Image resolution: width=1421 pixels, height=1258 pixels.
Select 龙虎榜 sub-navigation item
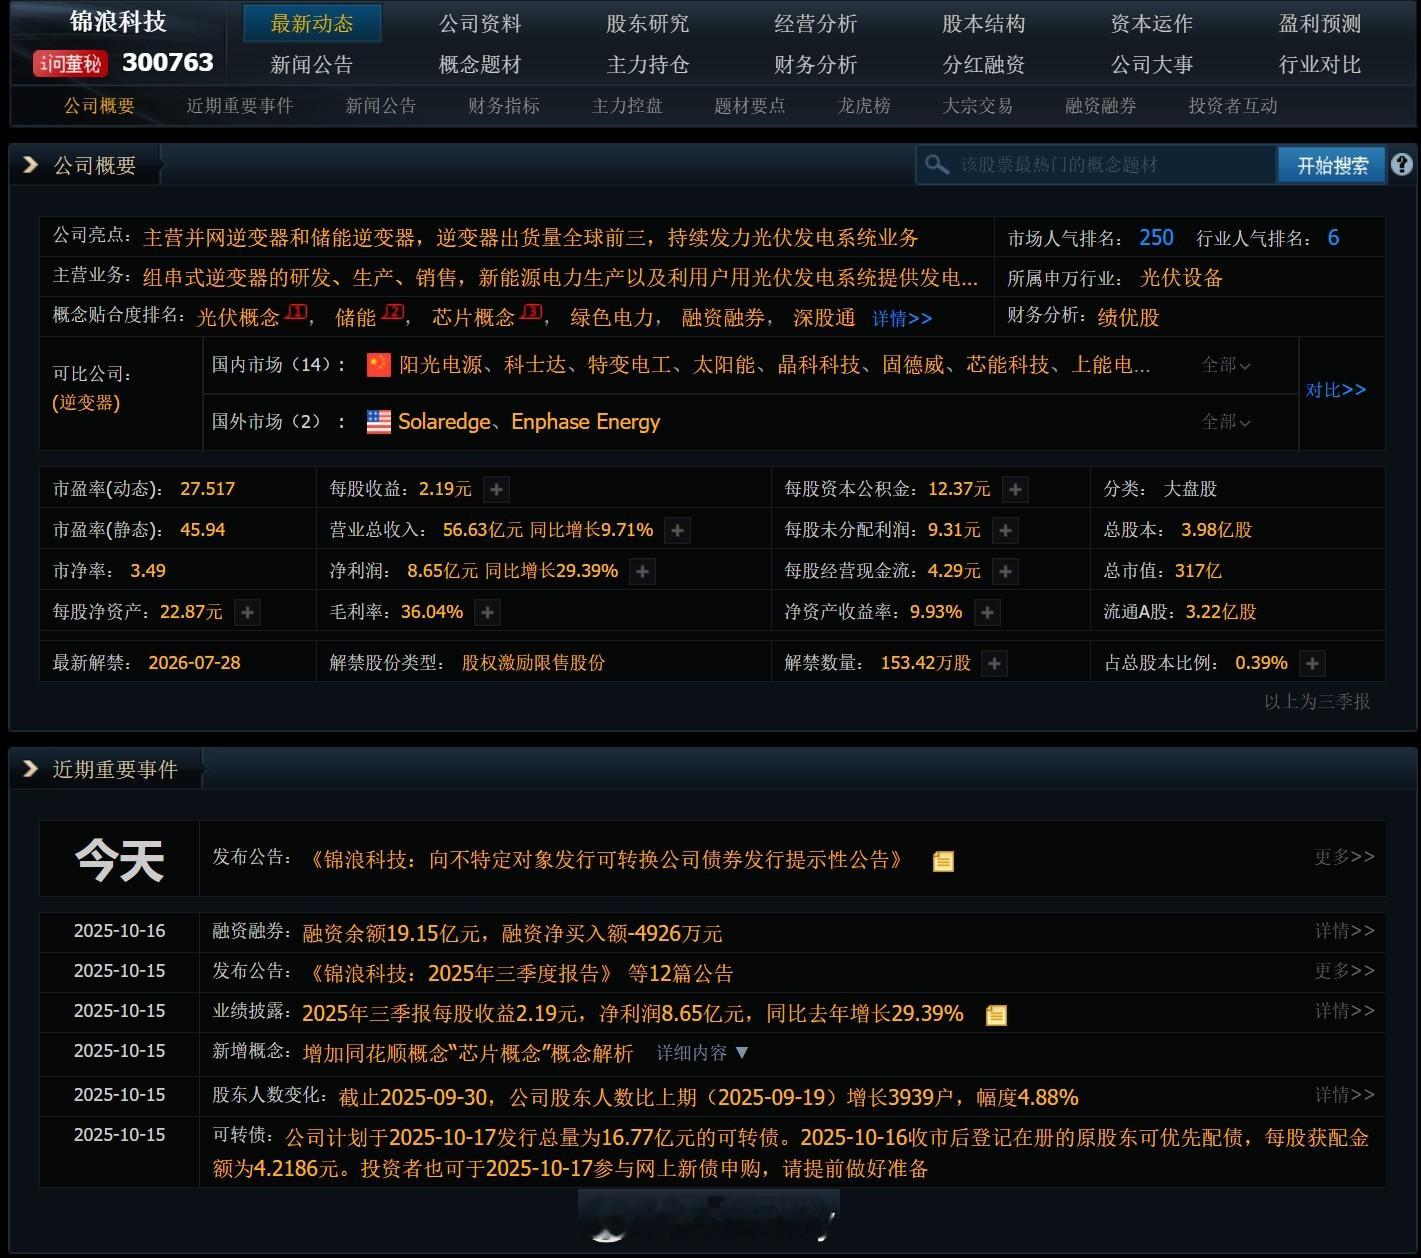(864, 106)
